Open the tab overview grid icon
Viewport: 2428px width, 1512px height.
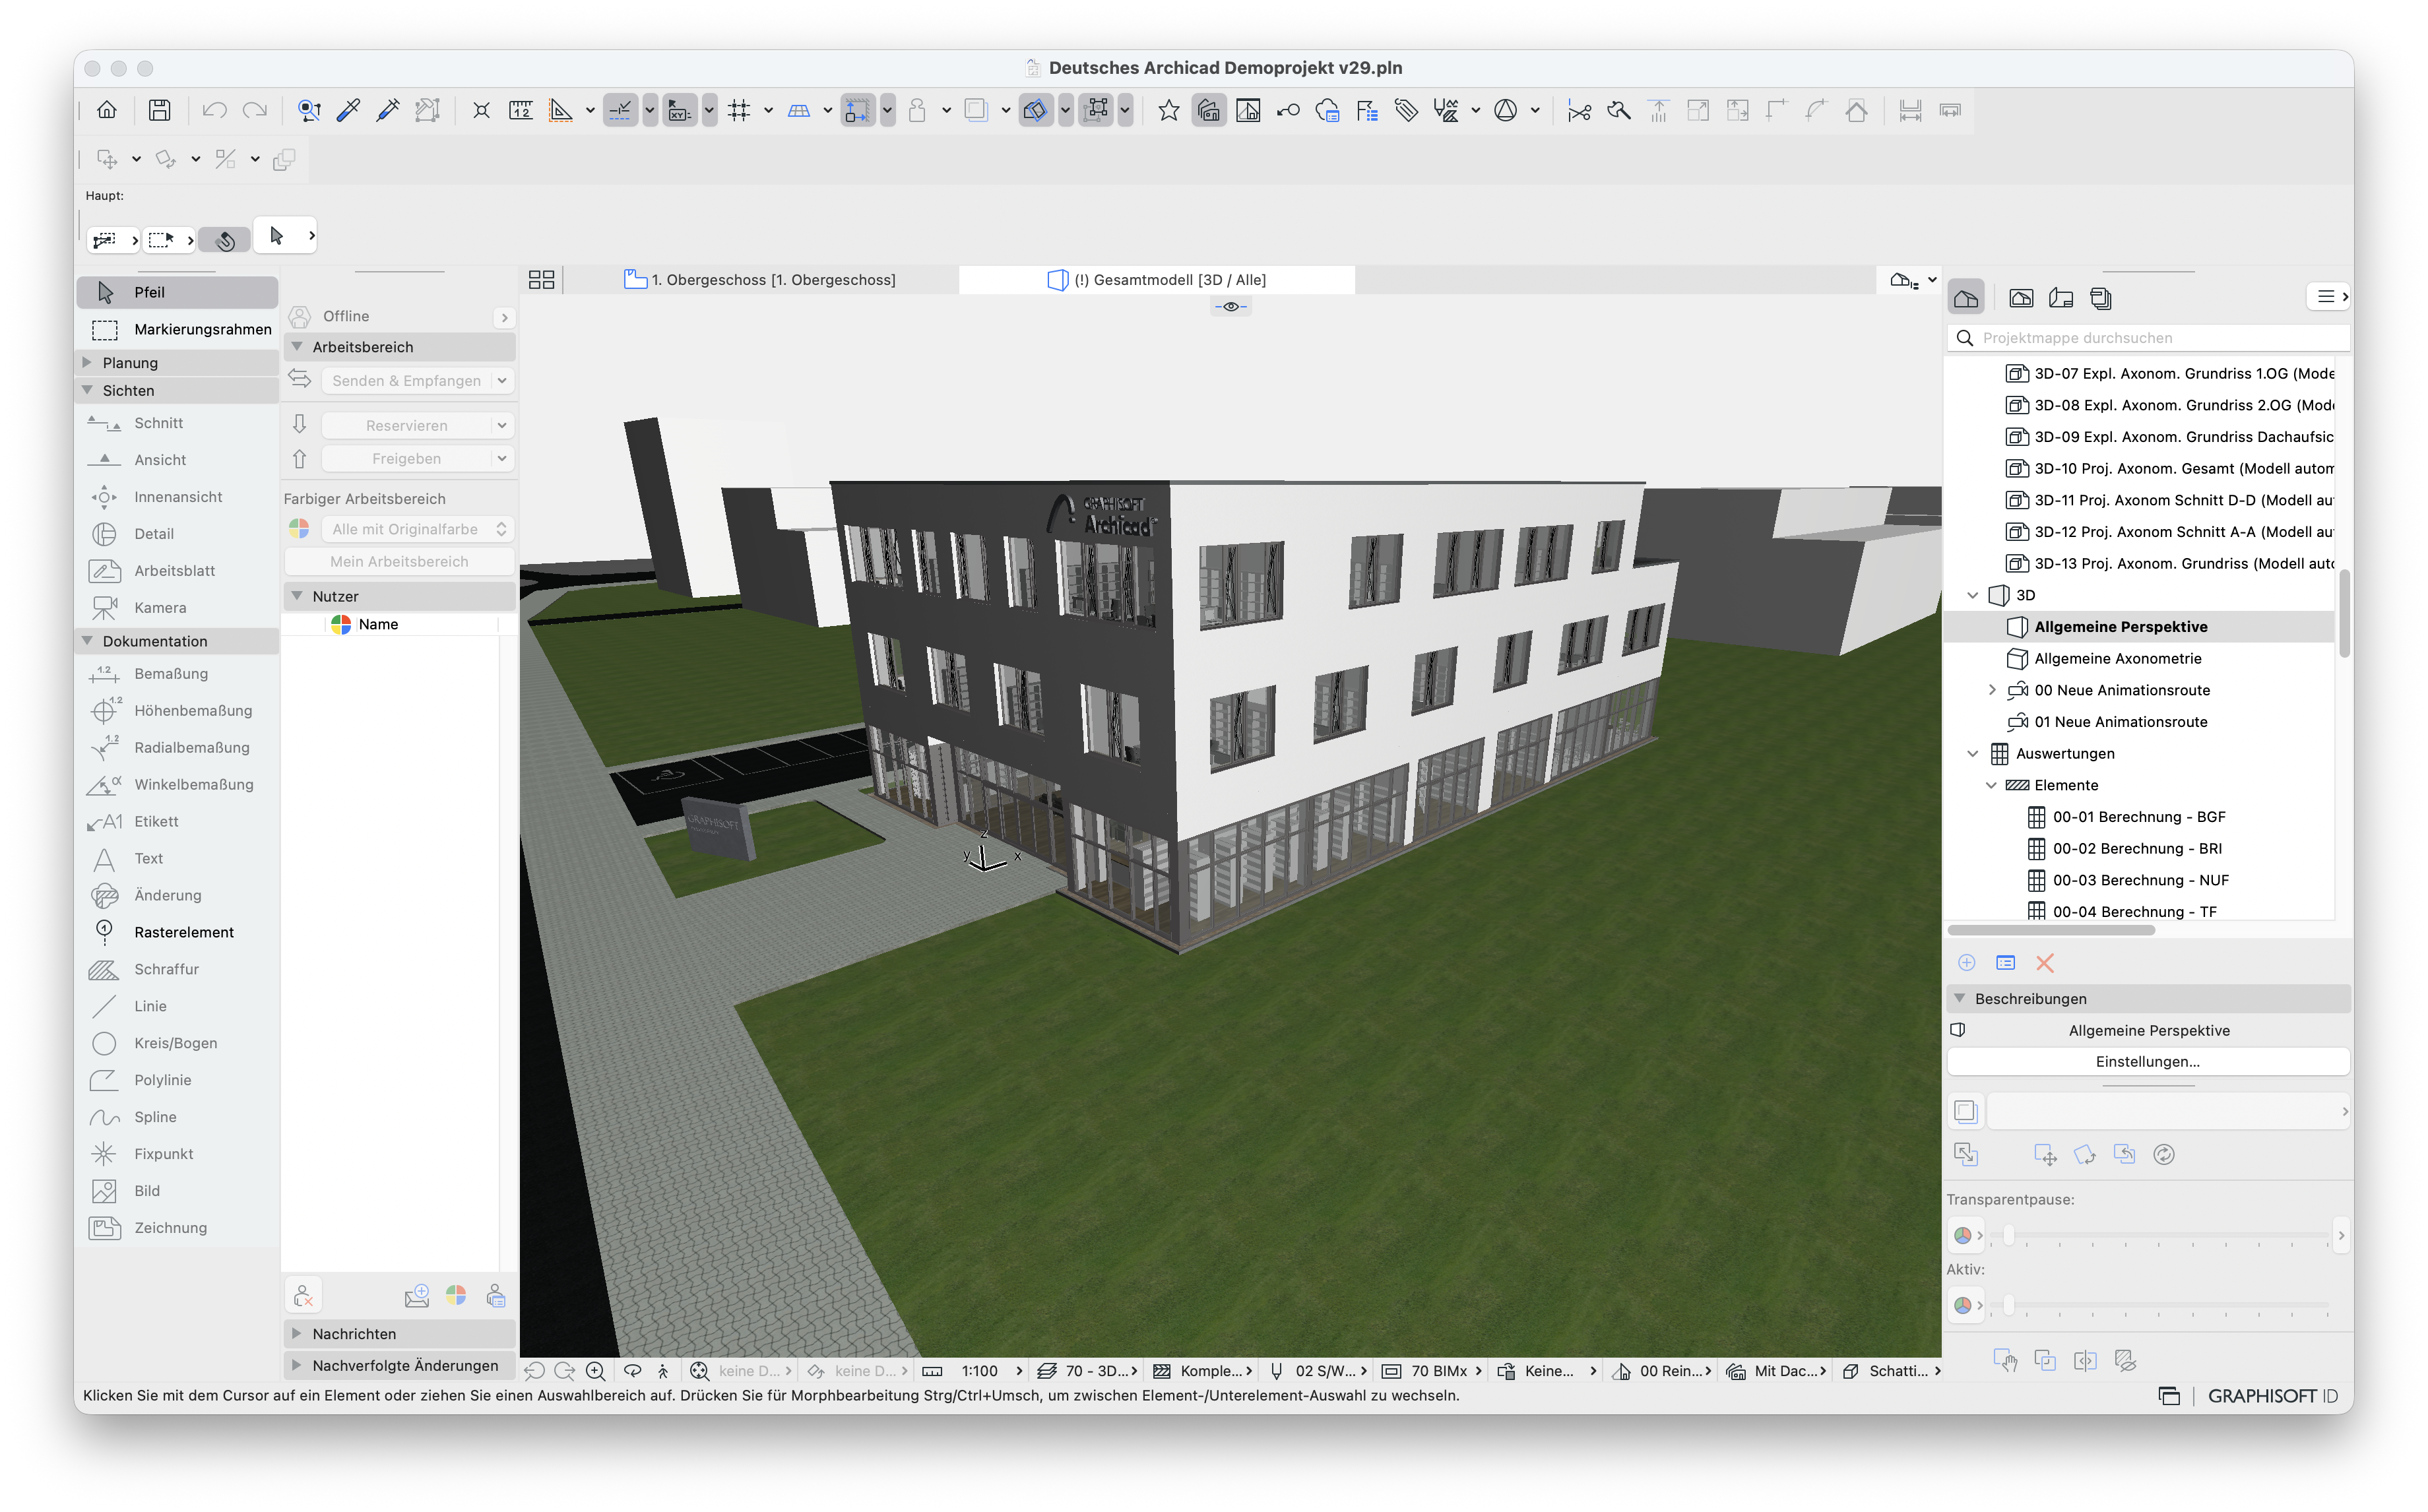[x=541, y=280]
